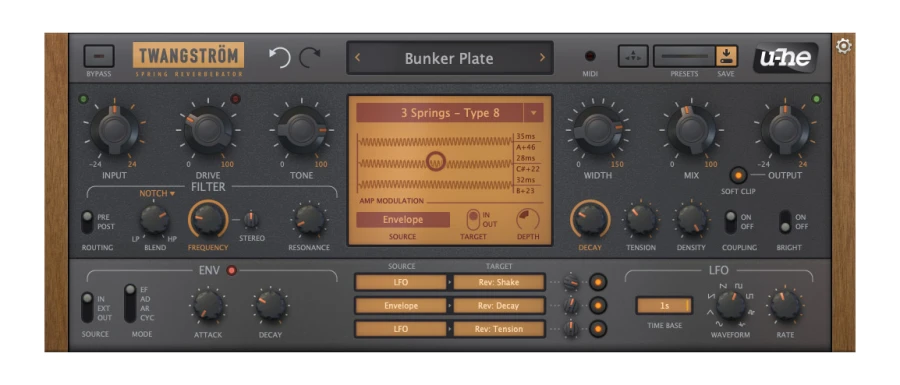The image size is (900, 385).
Task: Toggle the Coupling On/Off switch
Action: tap(731, 222)
